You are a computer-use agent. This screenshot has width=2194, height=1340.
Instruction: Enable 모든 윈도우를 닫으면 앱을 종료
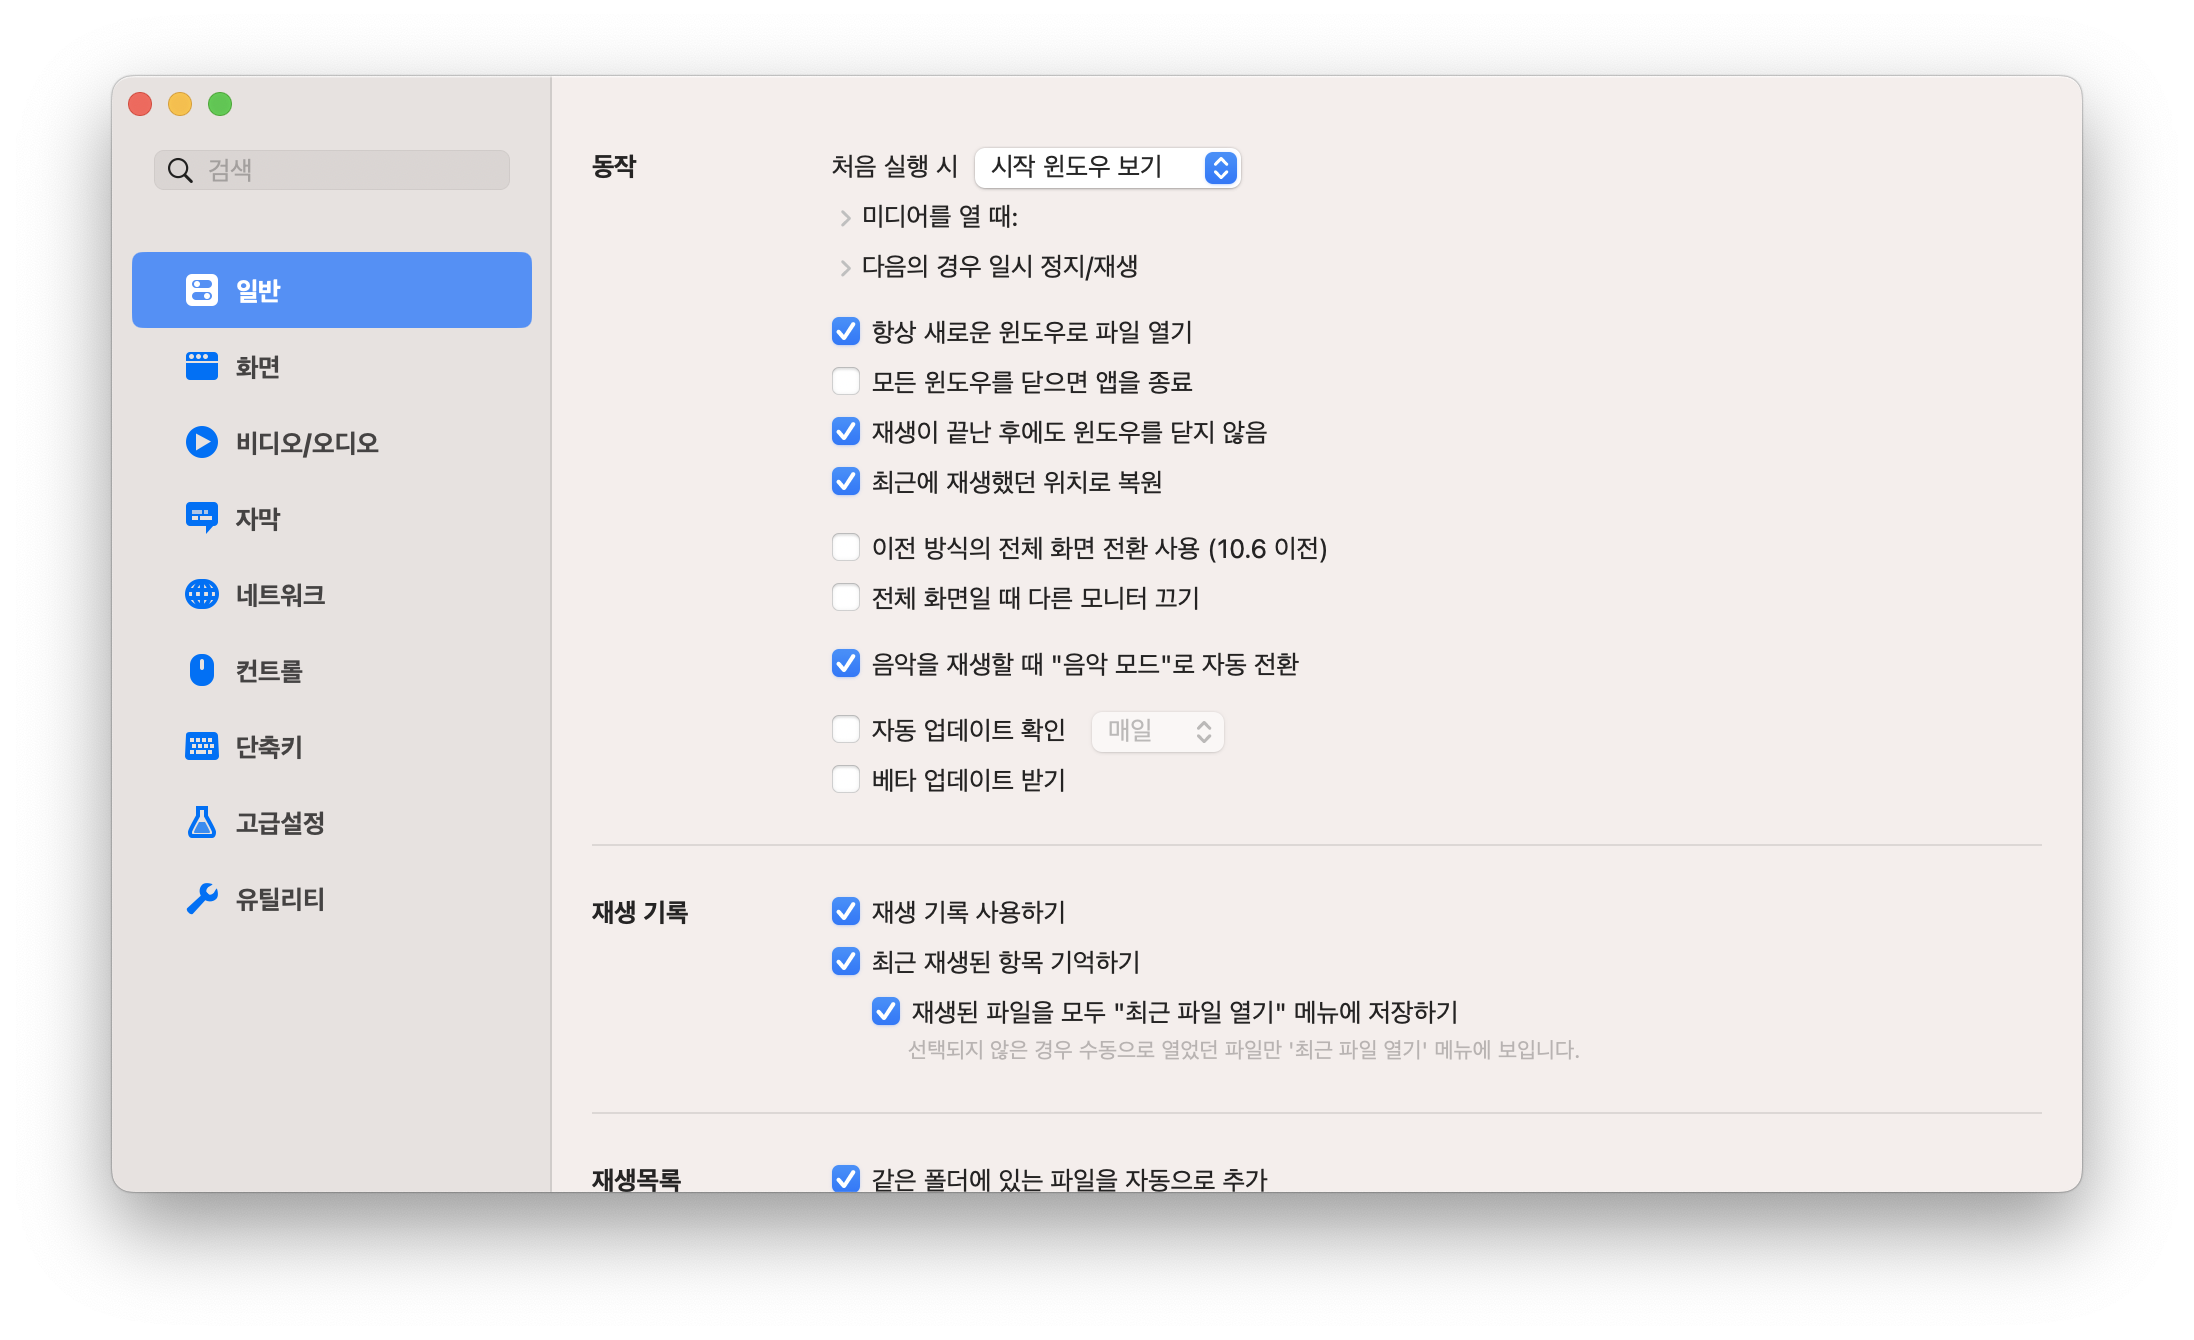846,382
